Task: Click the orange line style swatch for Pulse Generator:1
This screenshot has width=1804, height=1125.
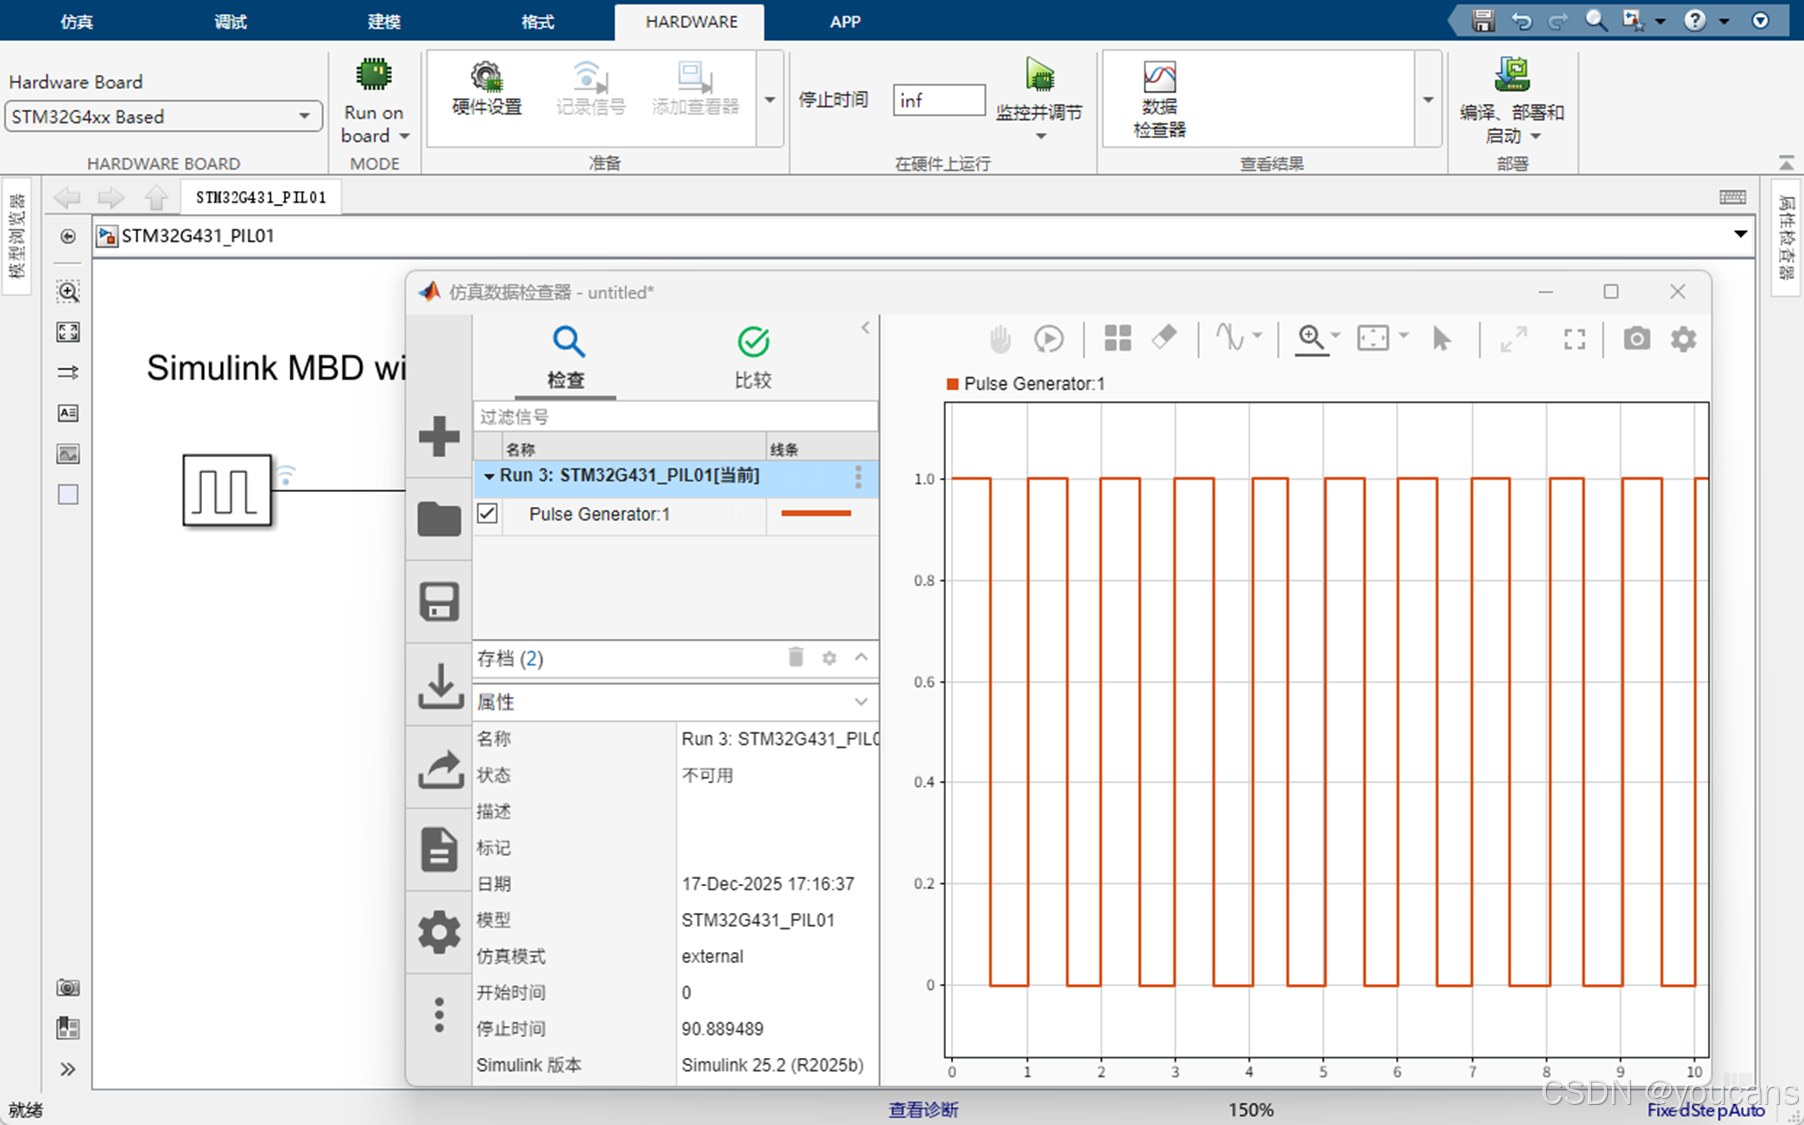Action: click(816, 514)
